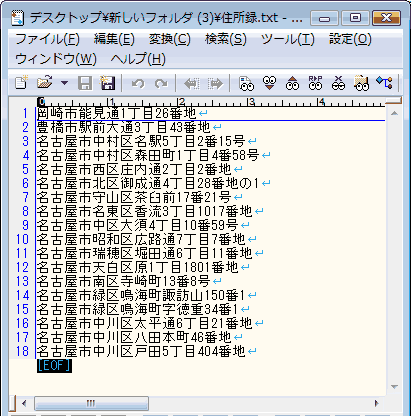Click the find next downward binoculars icon
The width and height of the screenshot is (411, 416).
[x=269, y=83]
